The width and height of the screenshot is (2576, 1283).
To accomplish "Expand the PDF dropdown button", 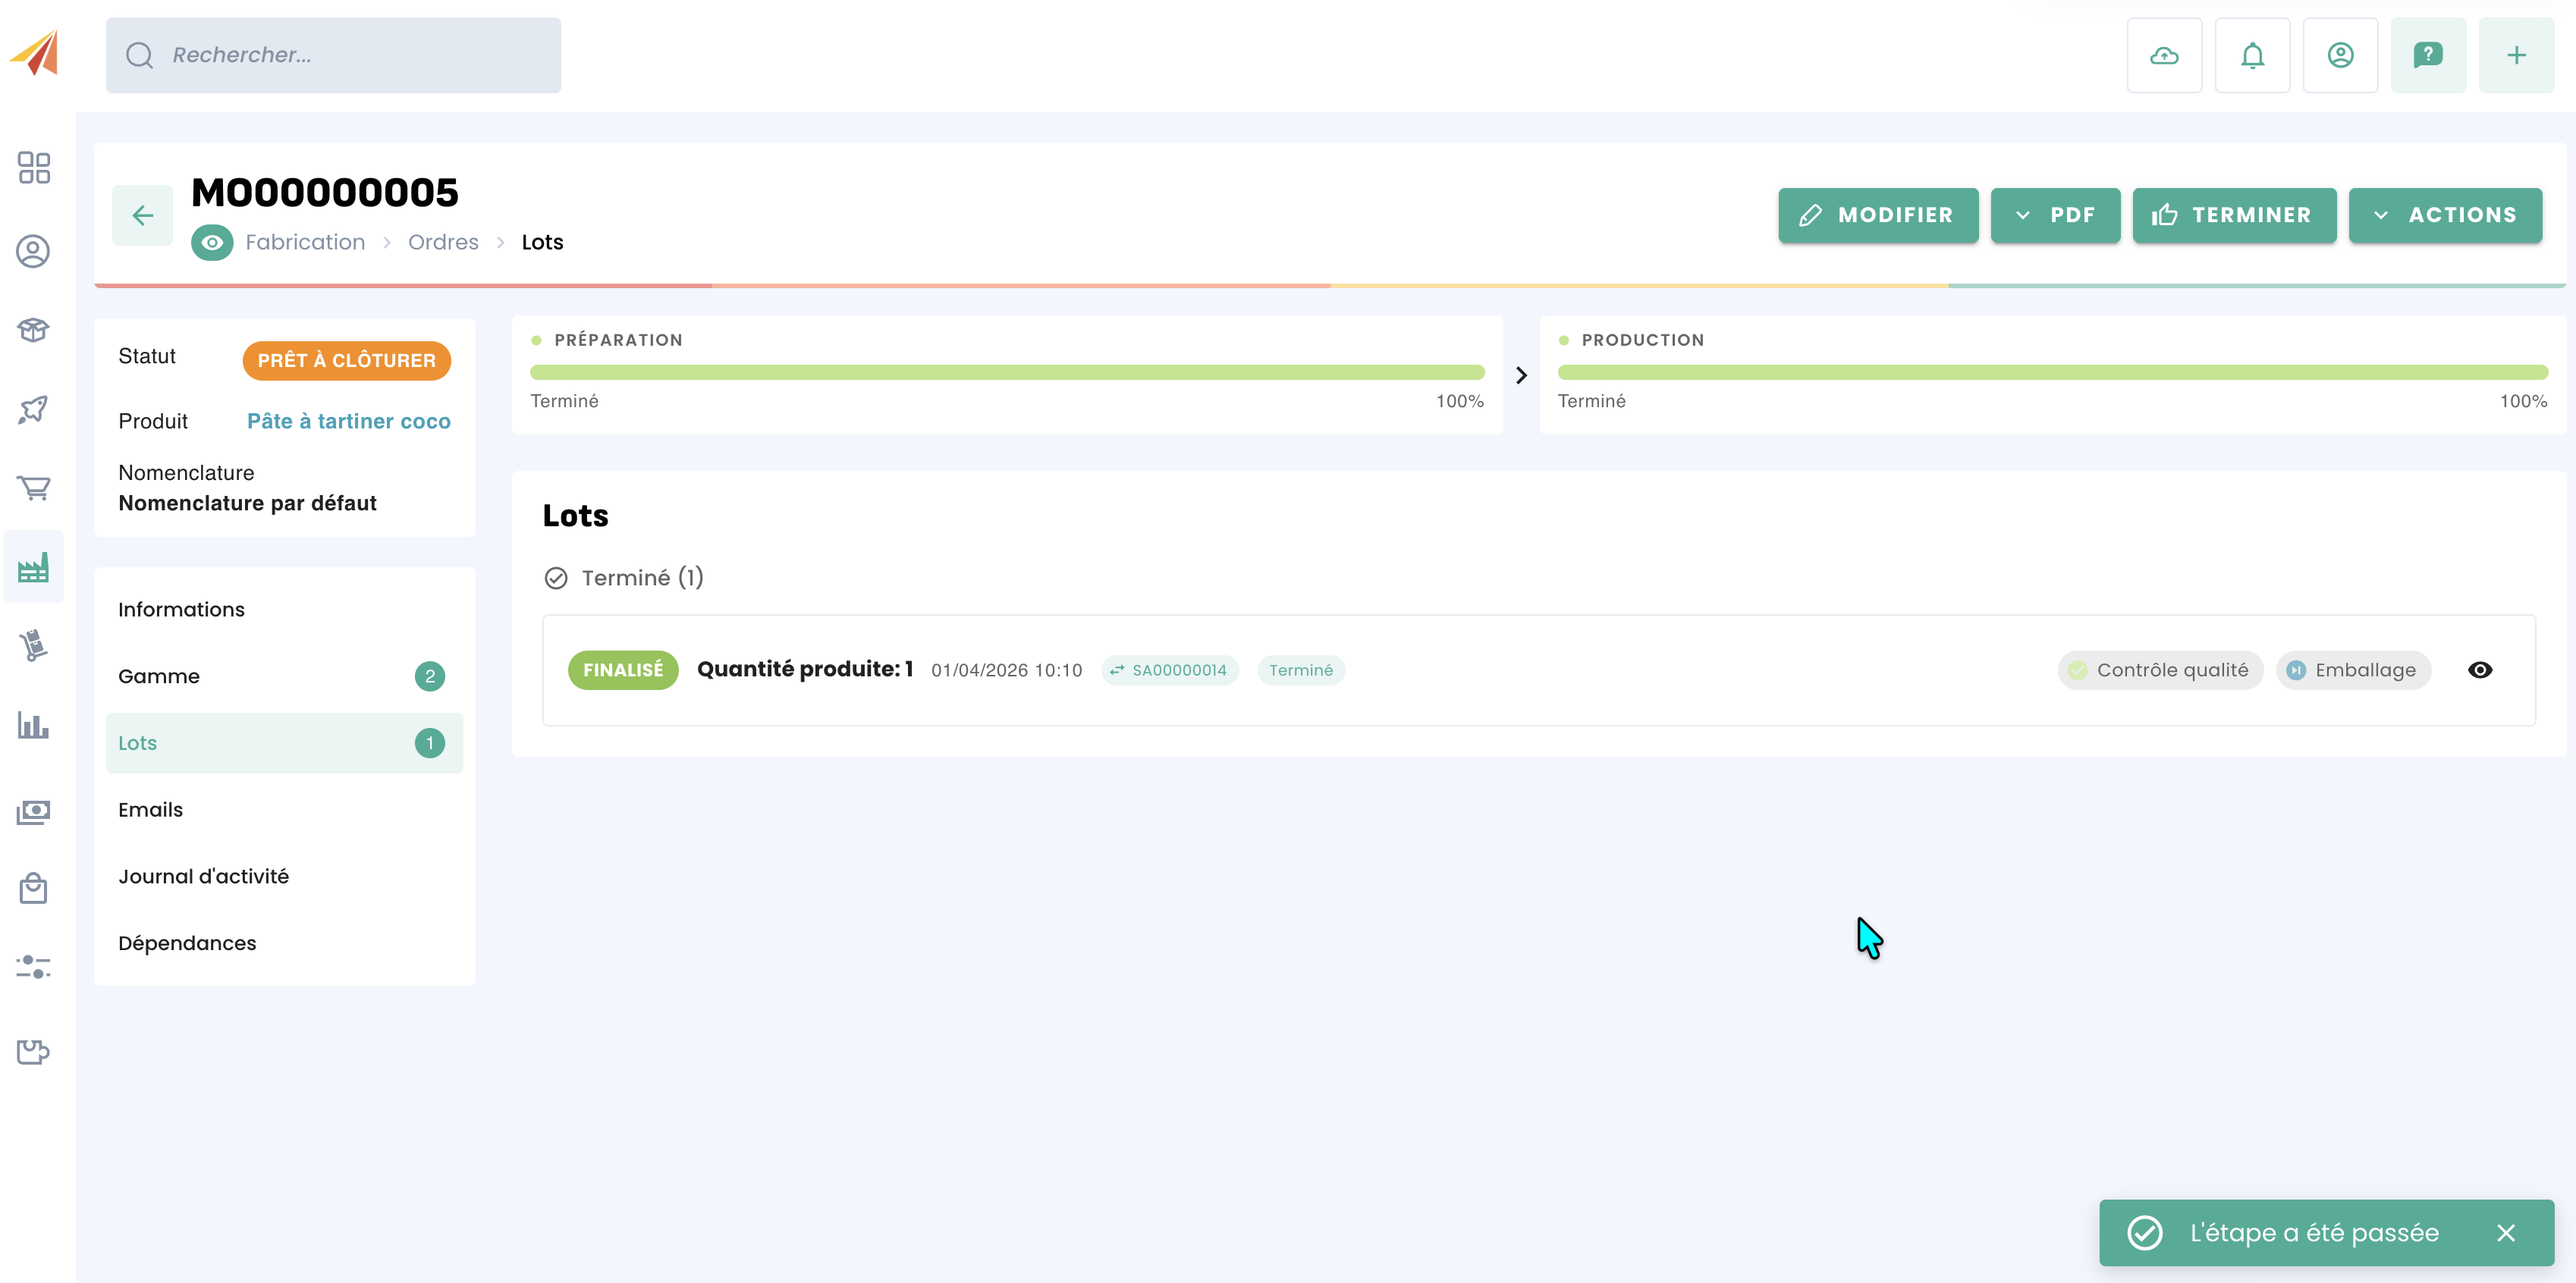I will click(2054, 215).
